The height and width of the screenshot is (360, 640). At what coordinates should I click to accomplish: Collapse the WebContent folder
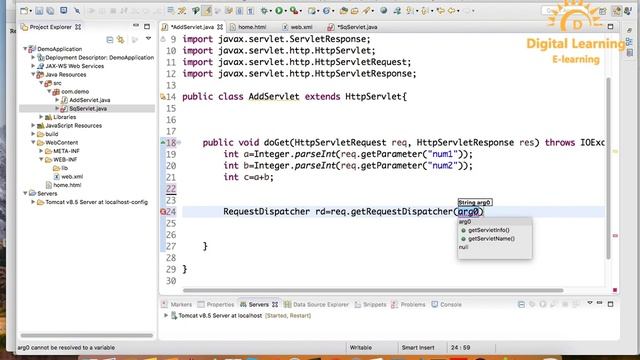(x=33, y=142)
